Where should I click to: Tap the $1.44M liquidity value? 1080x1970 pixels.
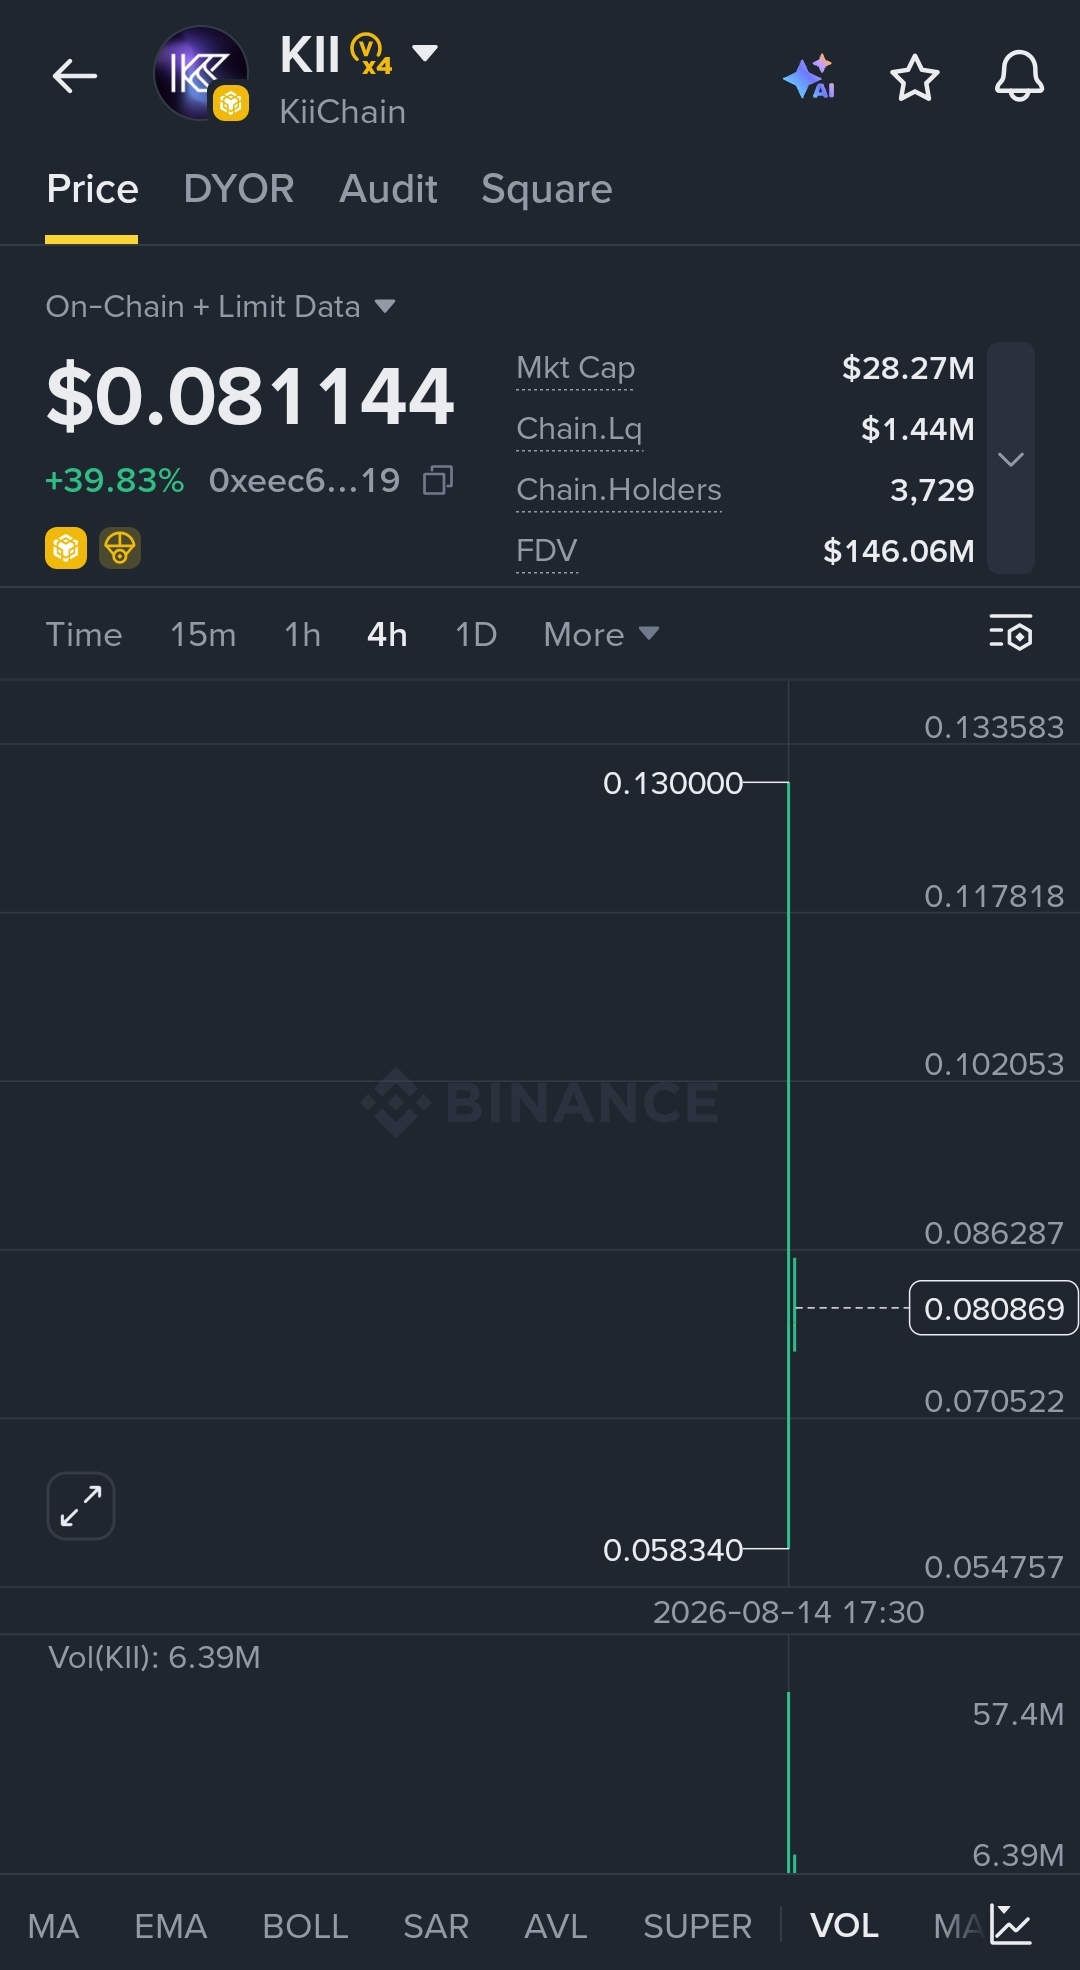[917, 429]
